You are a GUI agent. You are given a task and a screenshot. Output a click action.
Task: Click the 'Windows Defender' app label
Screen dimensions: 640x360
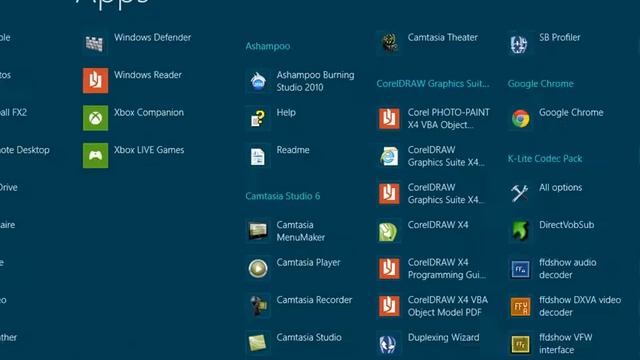point(152,38)
